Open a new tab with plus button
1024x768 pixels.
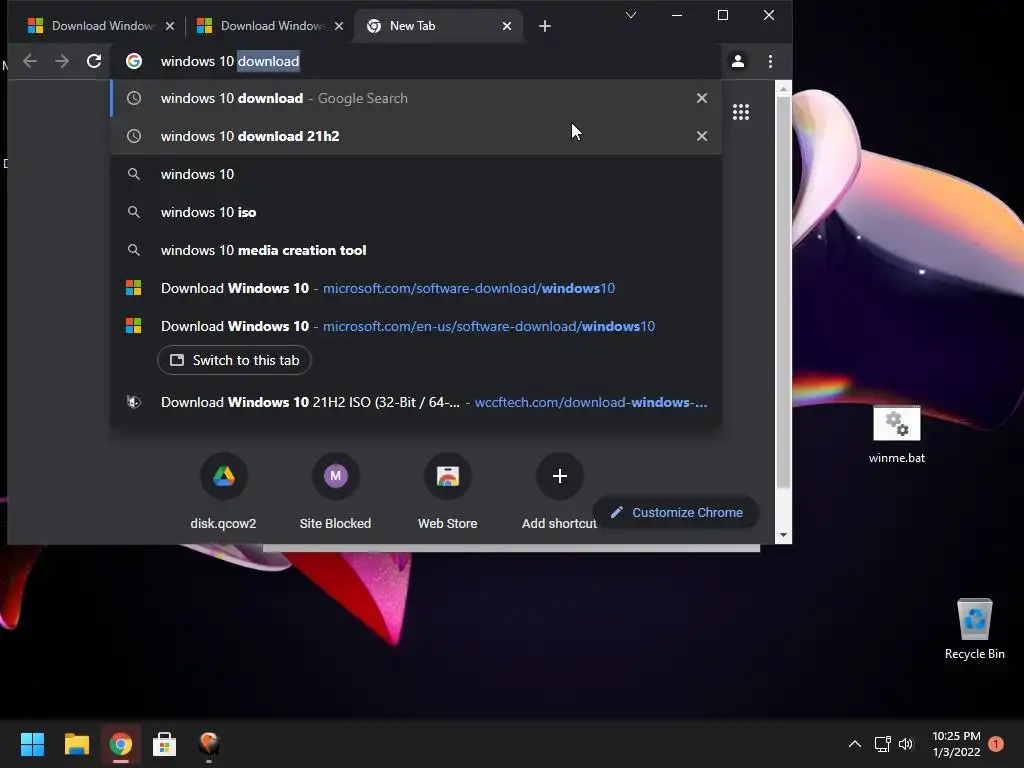coord(545,26)
